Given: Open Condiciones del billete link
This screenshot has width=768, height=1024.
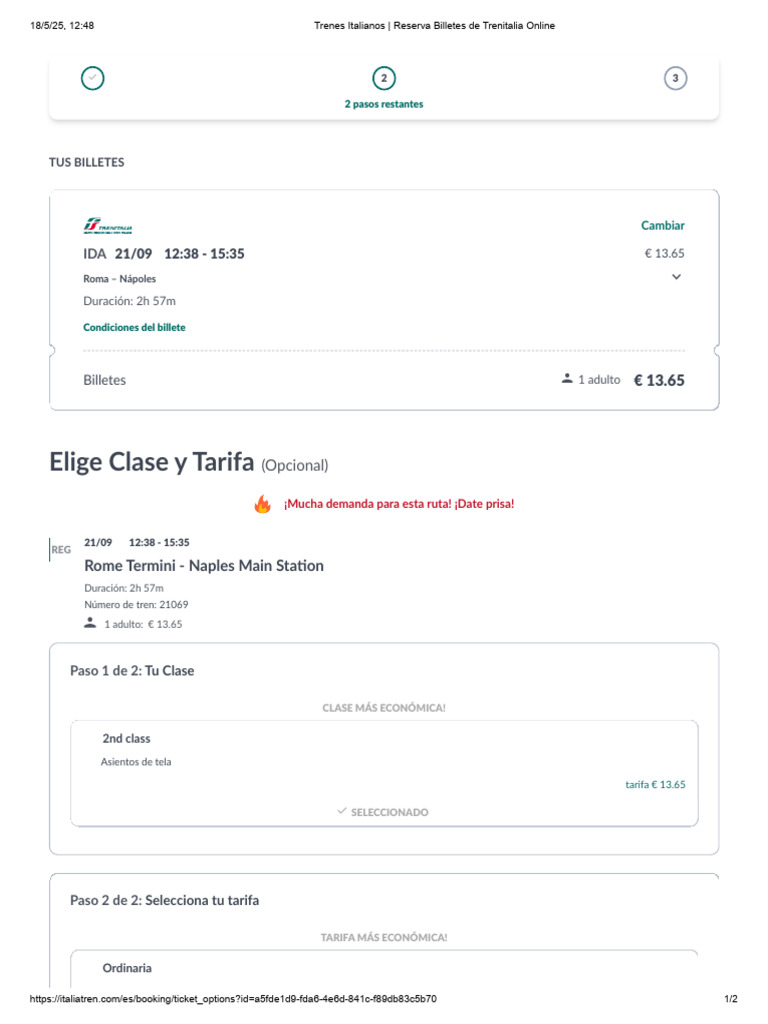Looking at the screenshot, I should tap(134, 327).
